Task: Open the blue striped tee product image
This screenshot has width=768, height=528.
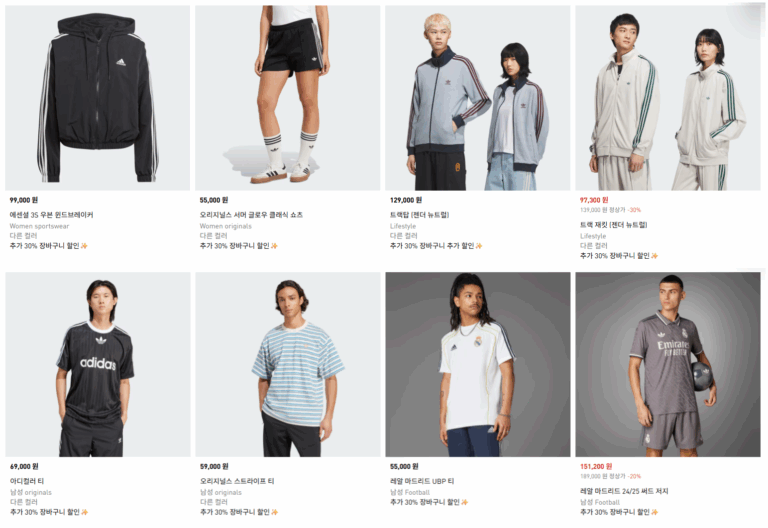Action: tap(288, 364)
